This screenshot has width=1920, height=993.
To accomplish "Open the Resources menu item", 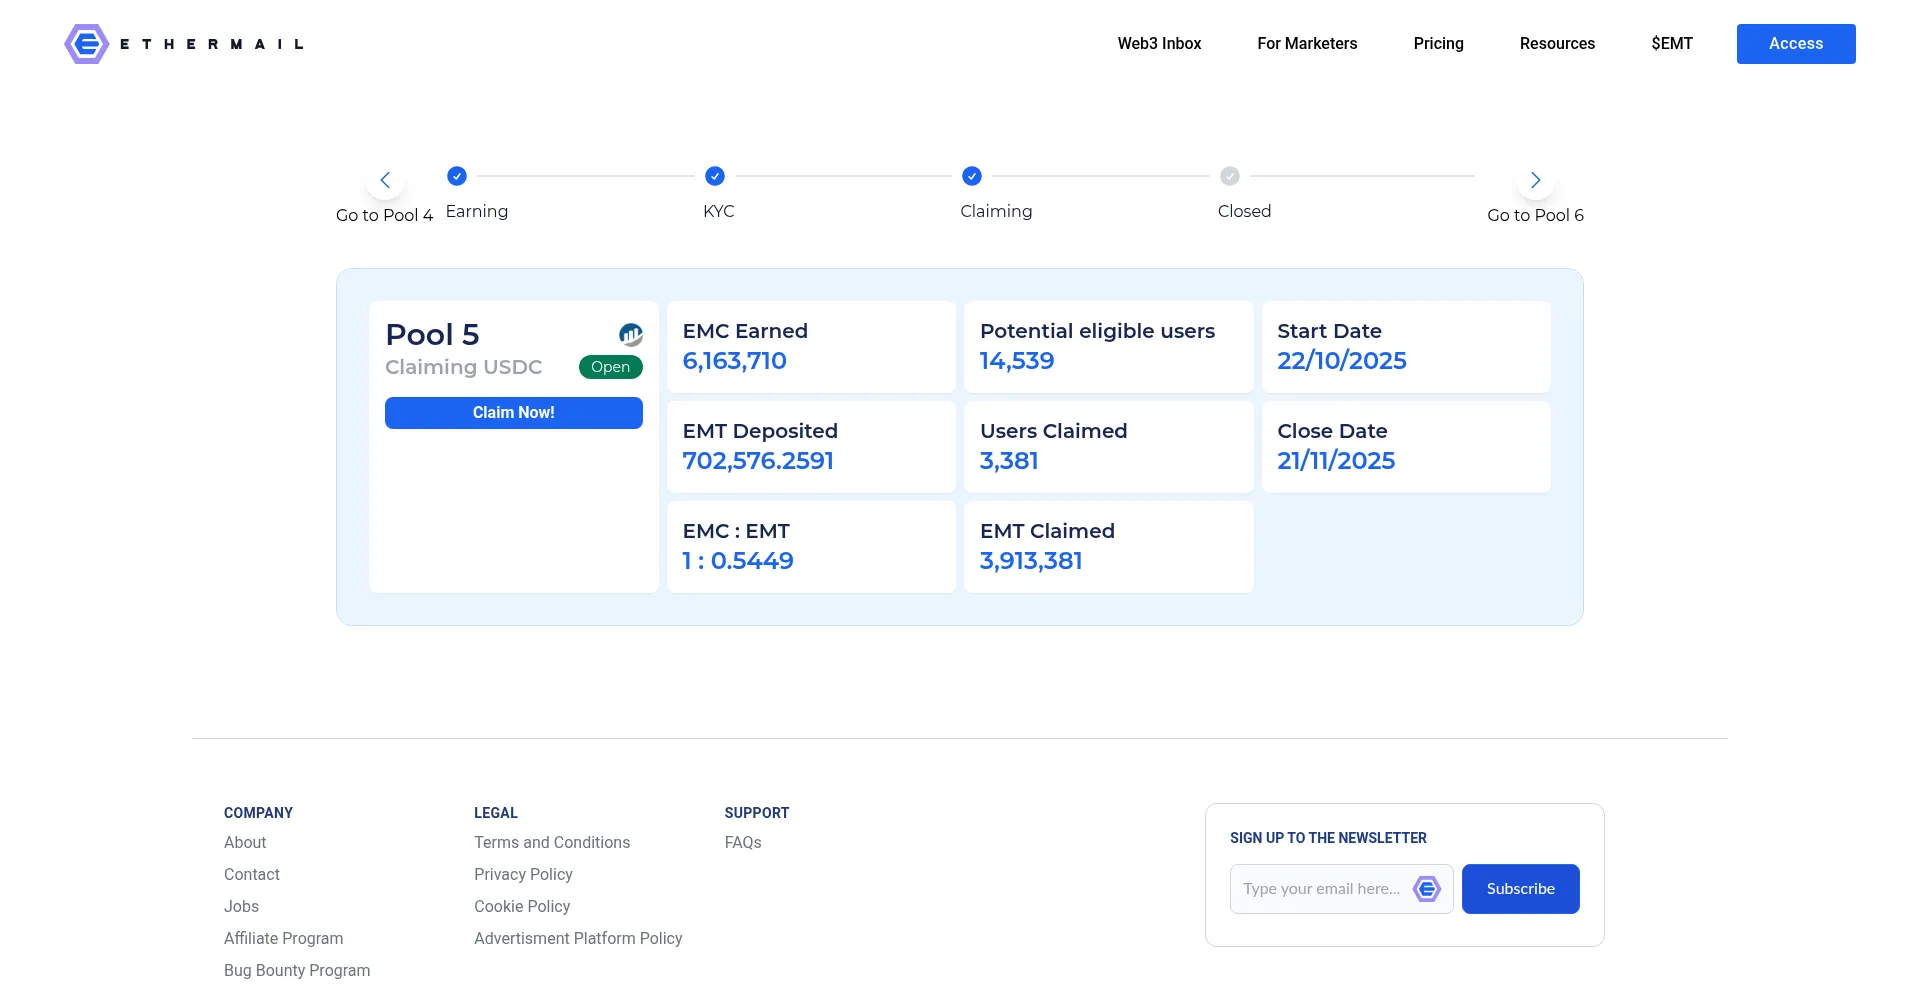I will tap(1557, 44).
